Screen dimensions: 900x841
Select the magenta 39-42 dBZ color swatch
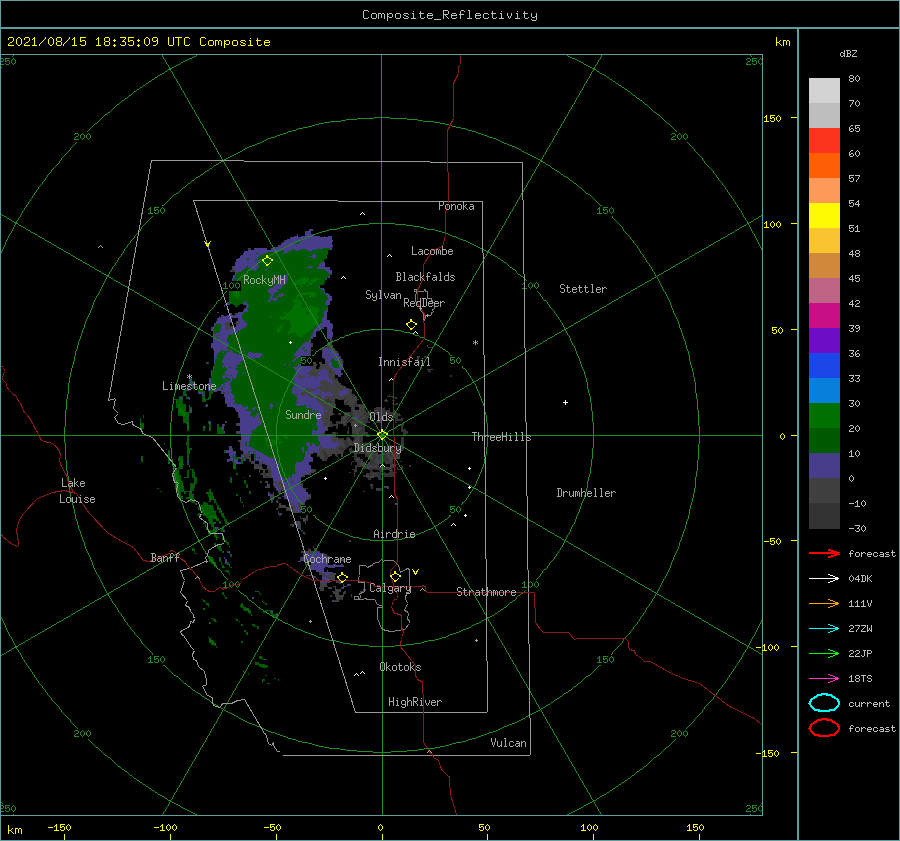pos(824,316)
